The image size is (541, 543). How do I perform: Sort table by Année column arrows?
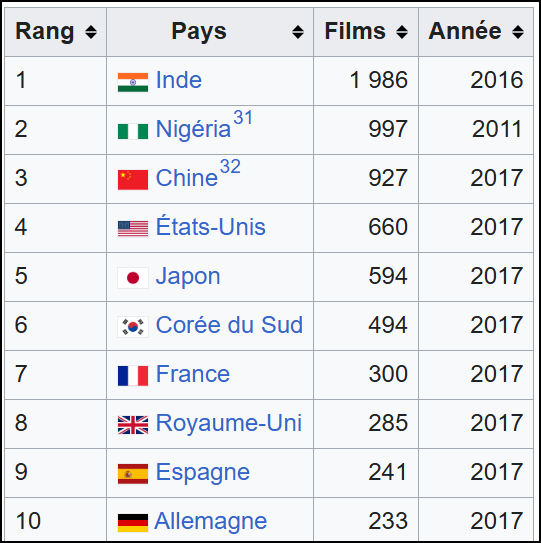[518, 32]
